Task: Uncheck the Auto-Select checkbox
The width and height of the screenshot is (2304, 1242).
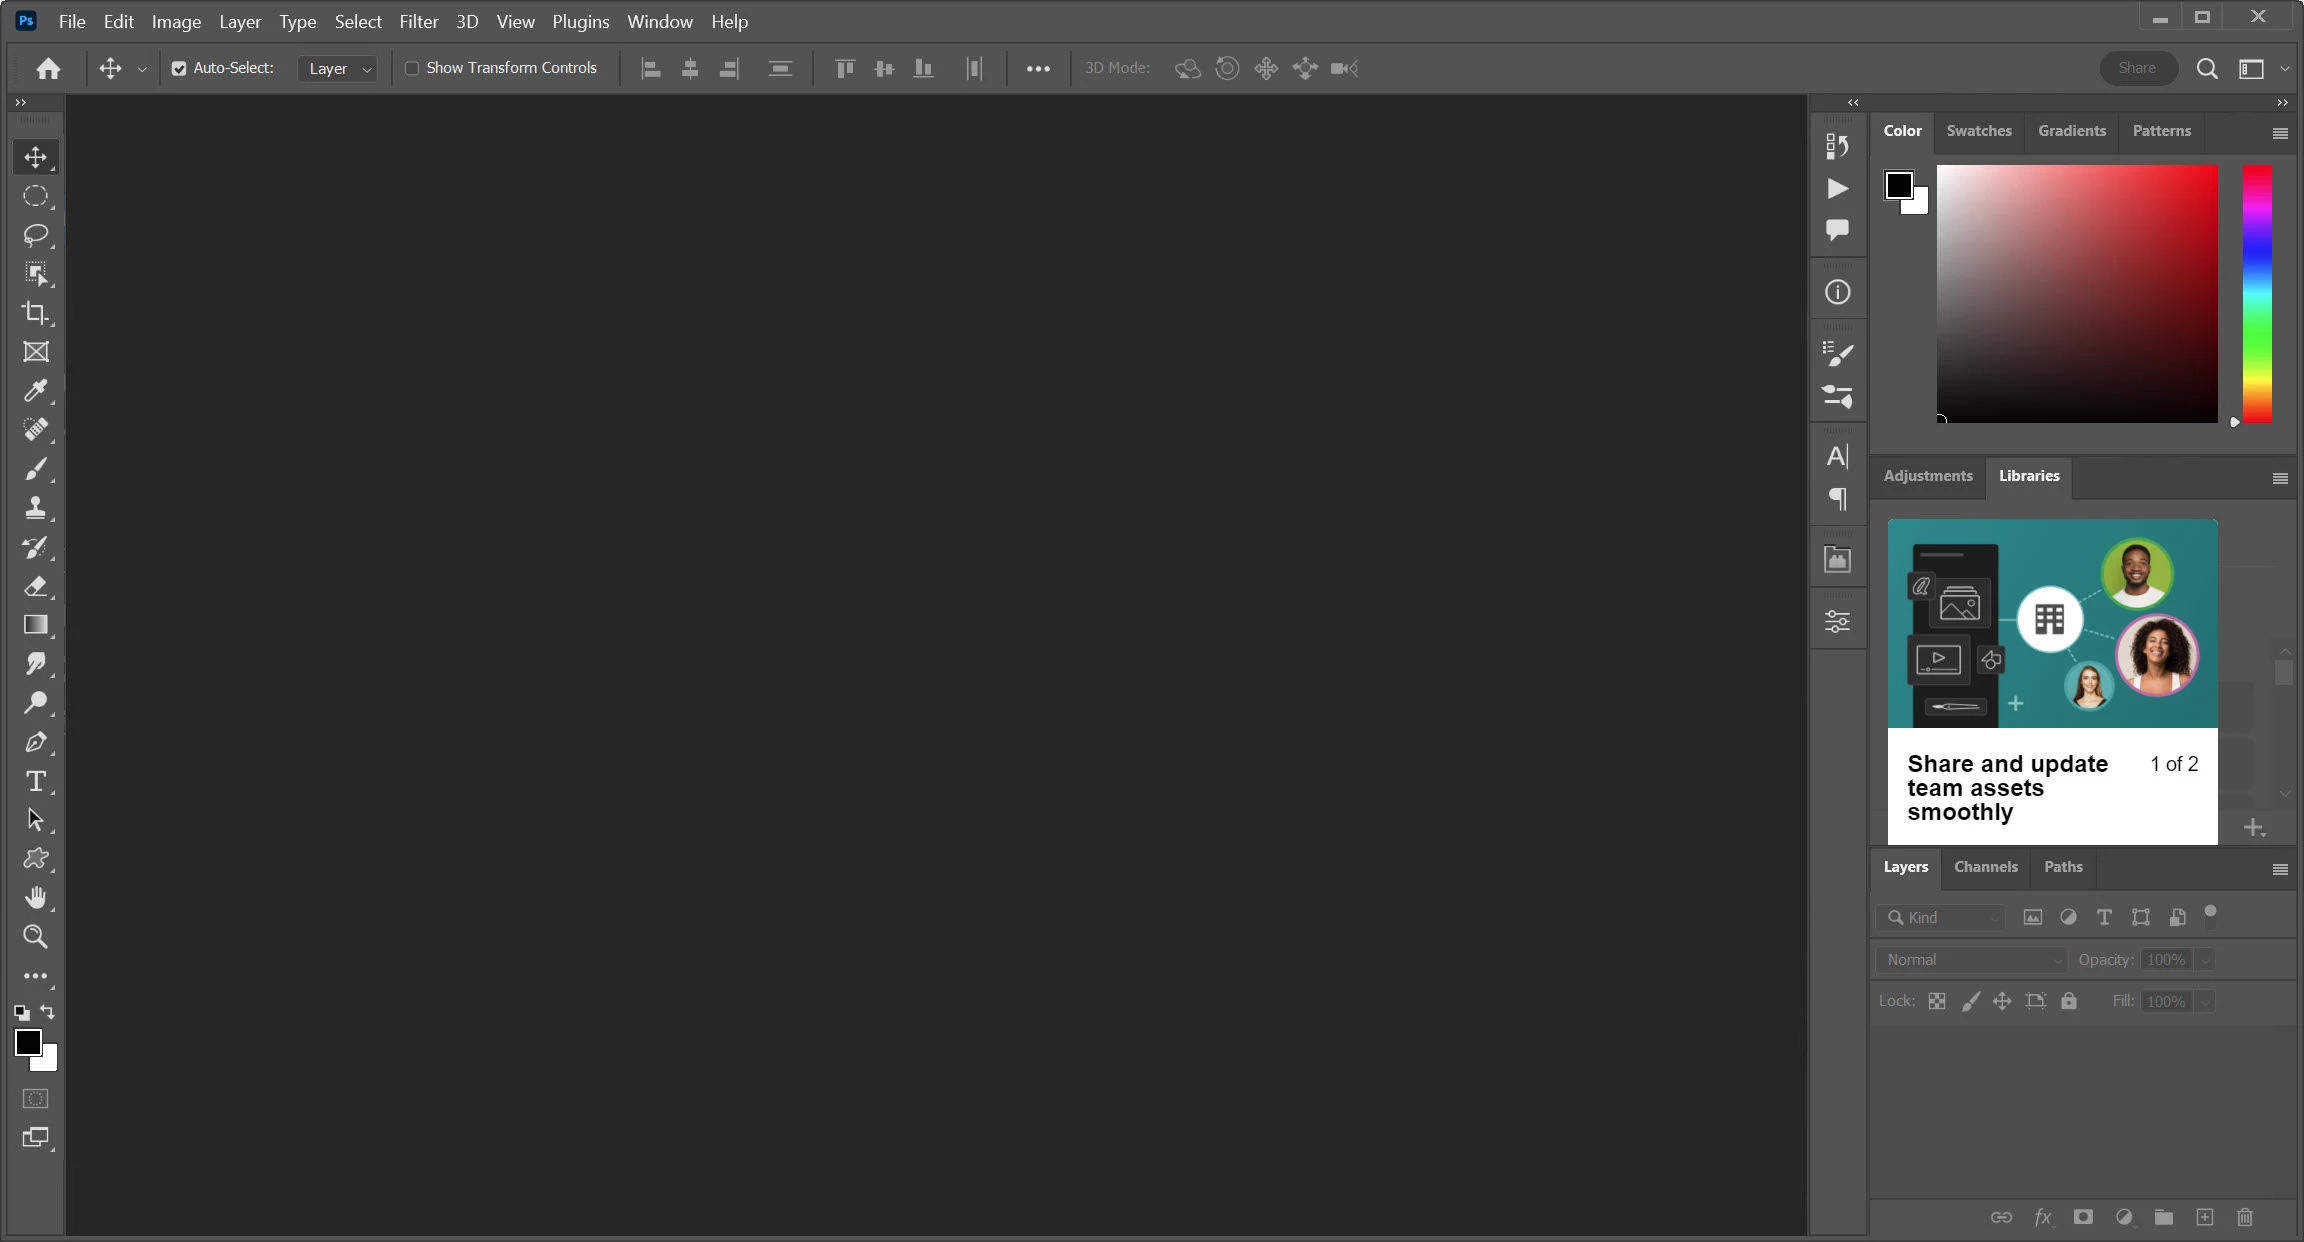Action: 179,68
